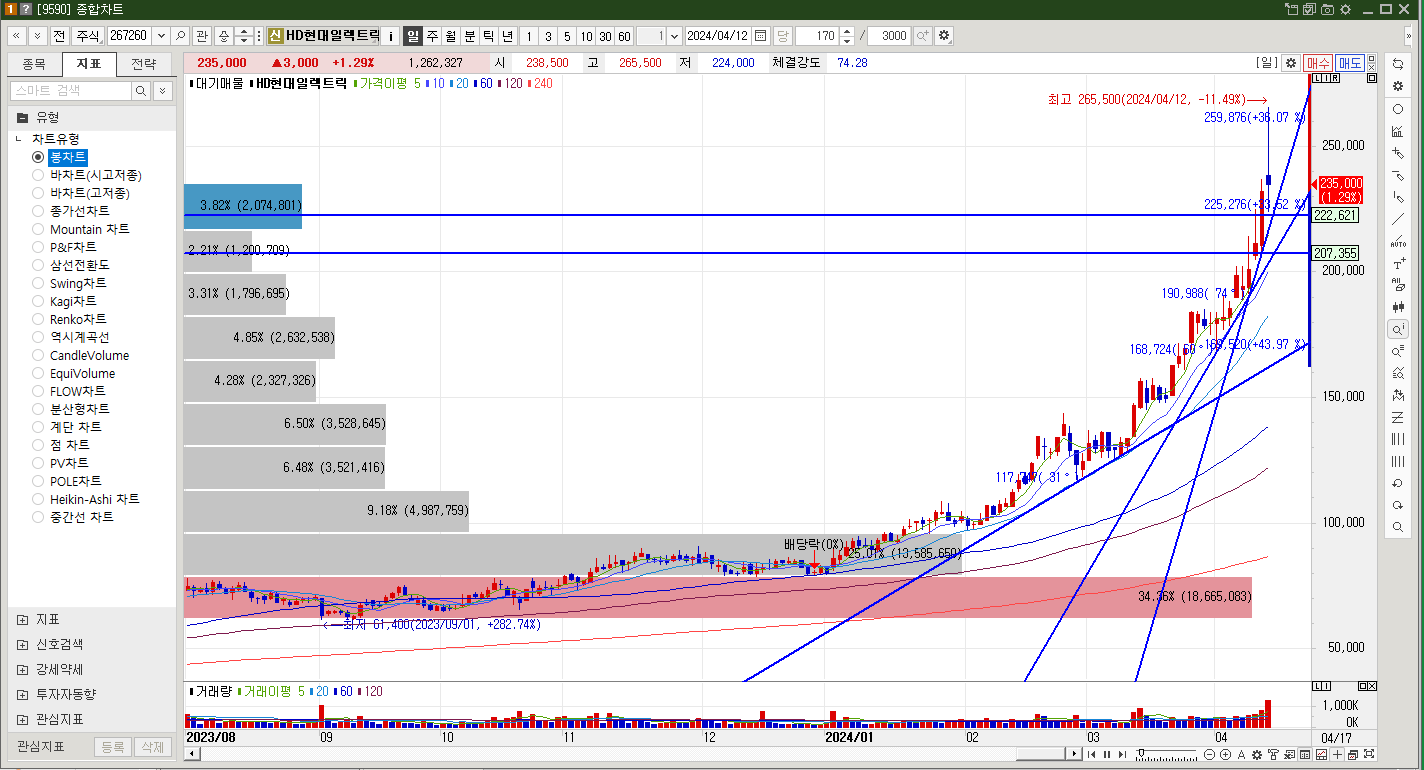Click the gear icon in right drawing toolbar
This screenshot has height=770, width=1424.
coord(1398,87)
